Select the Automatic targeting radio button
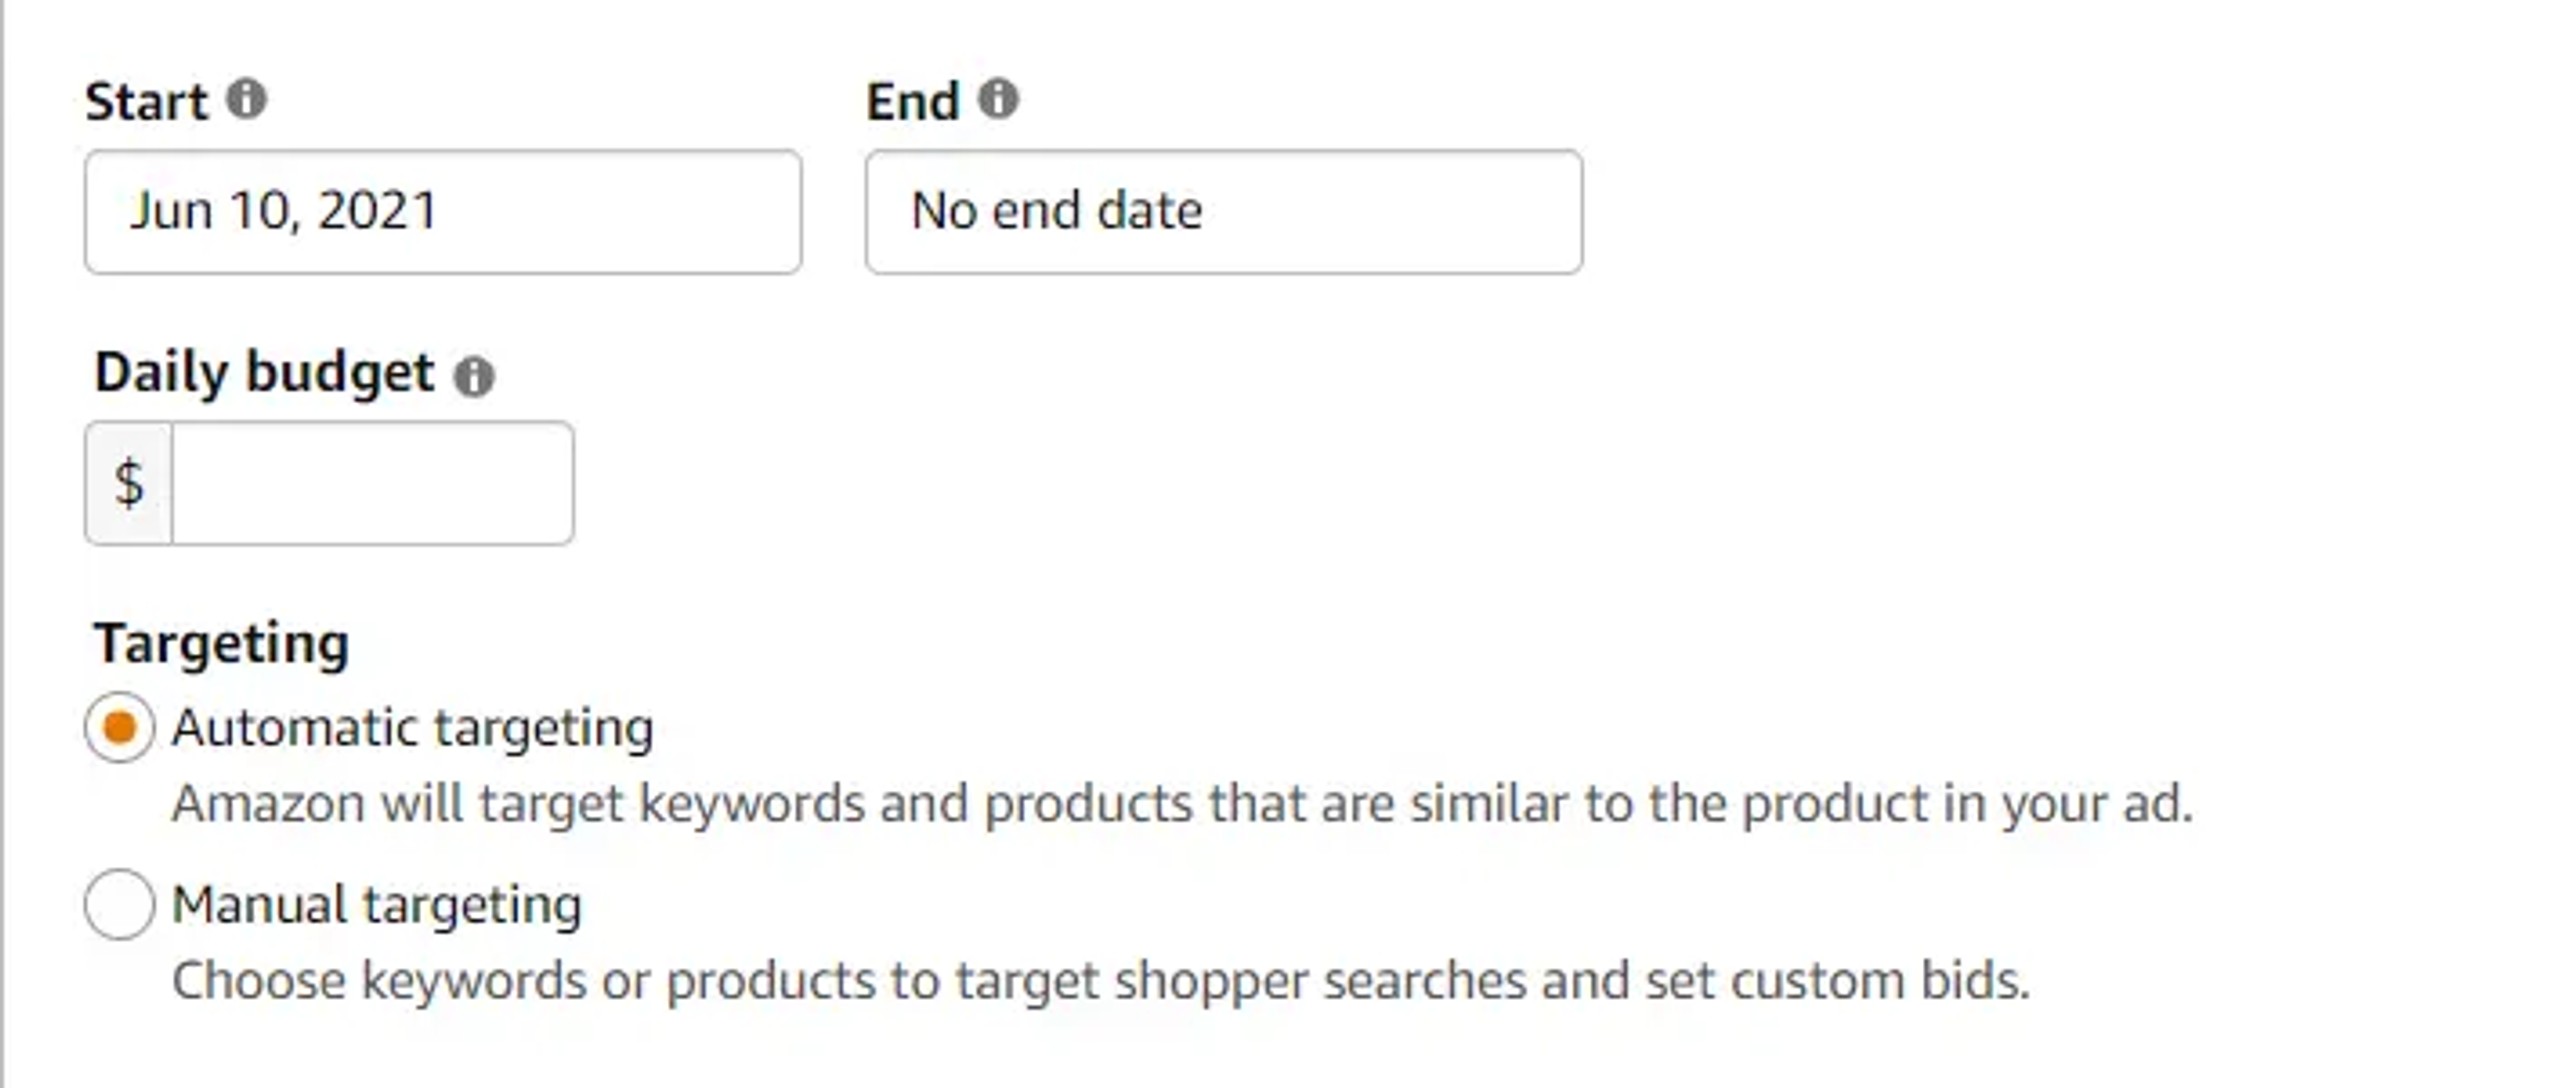 [x=120, y=727]
